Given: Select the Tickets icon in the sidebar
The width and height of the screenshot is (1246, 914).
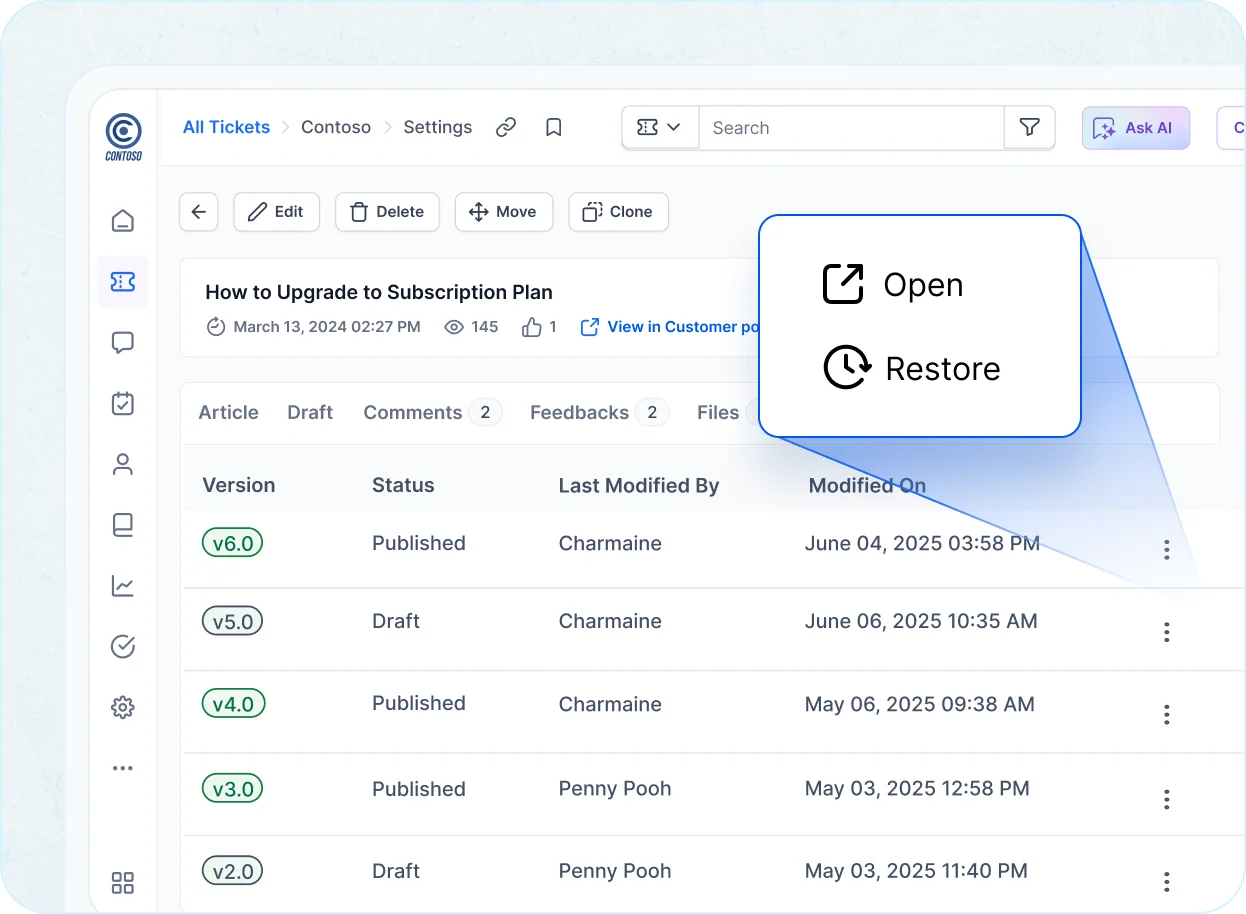Looking at the screenshot, I should pyautogui.click(x=122, y=282).
